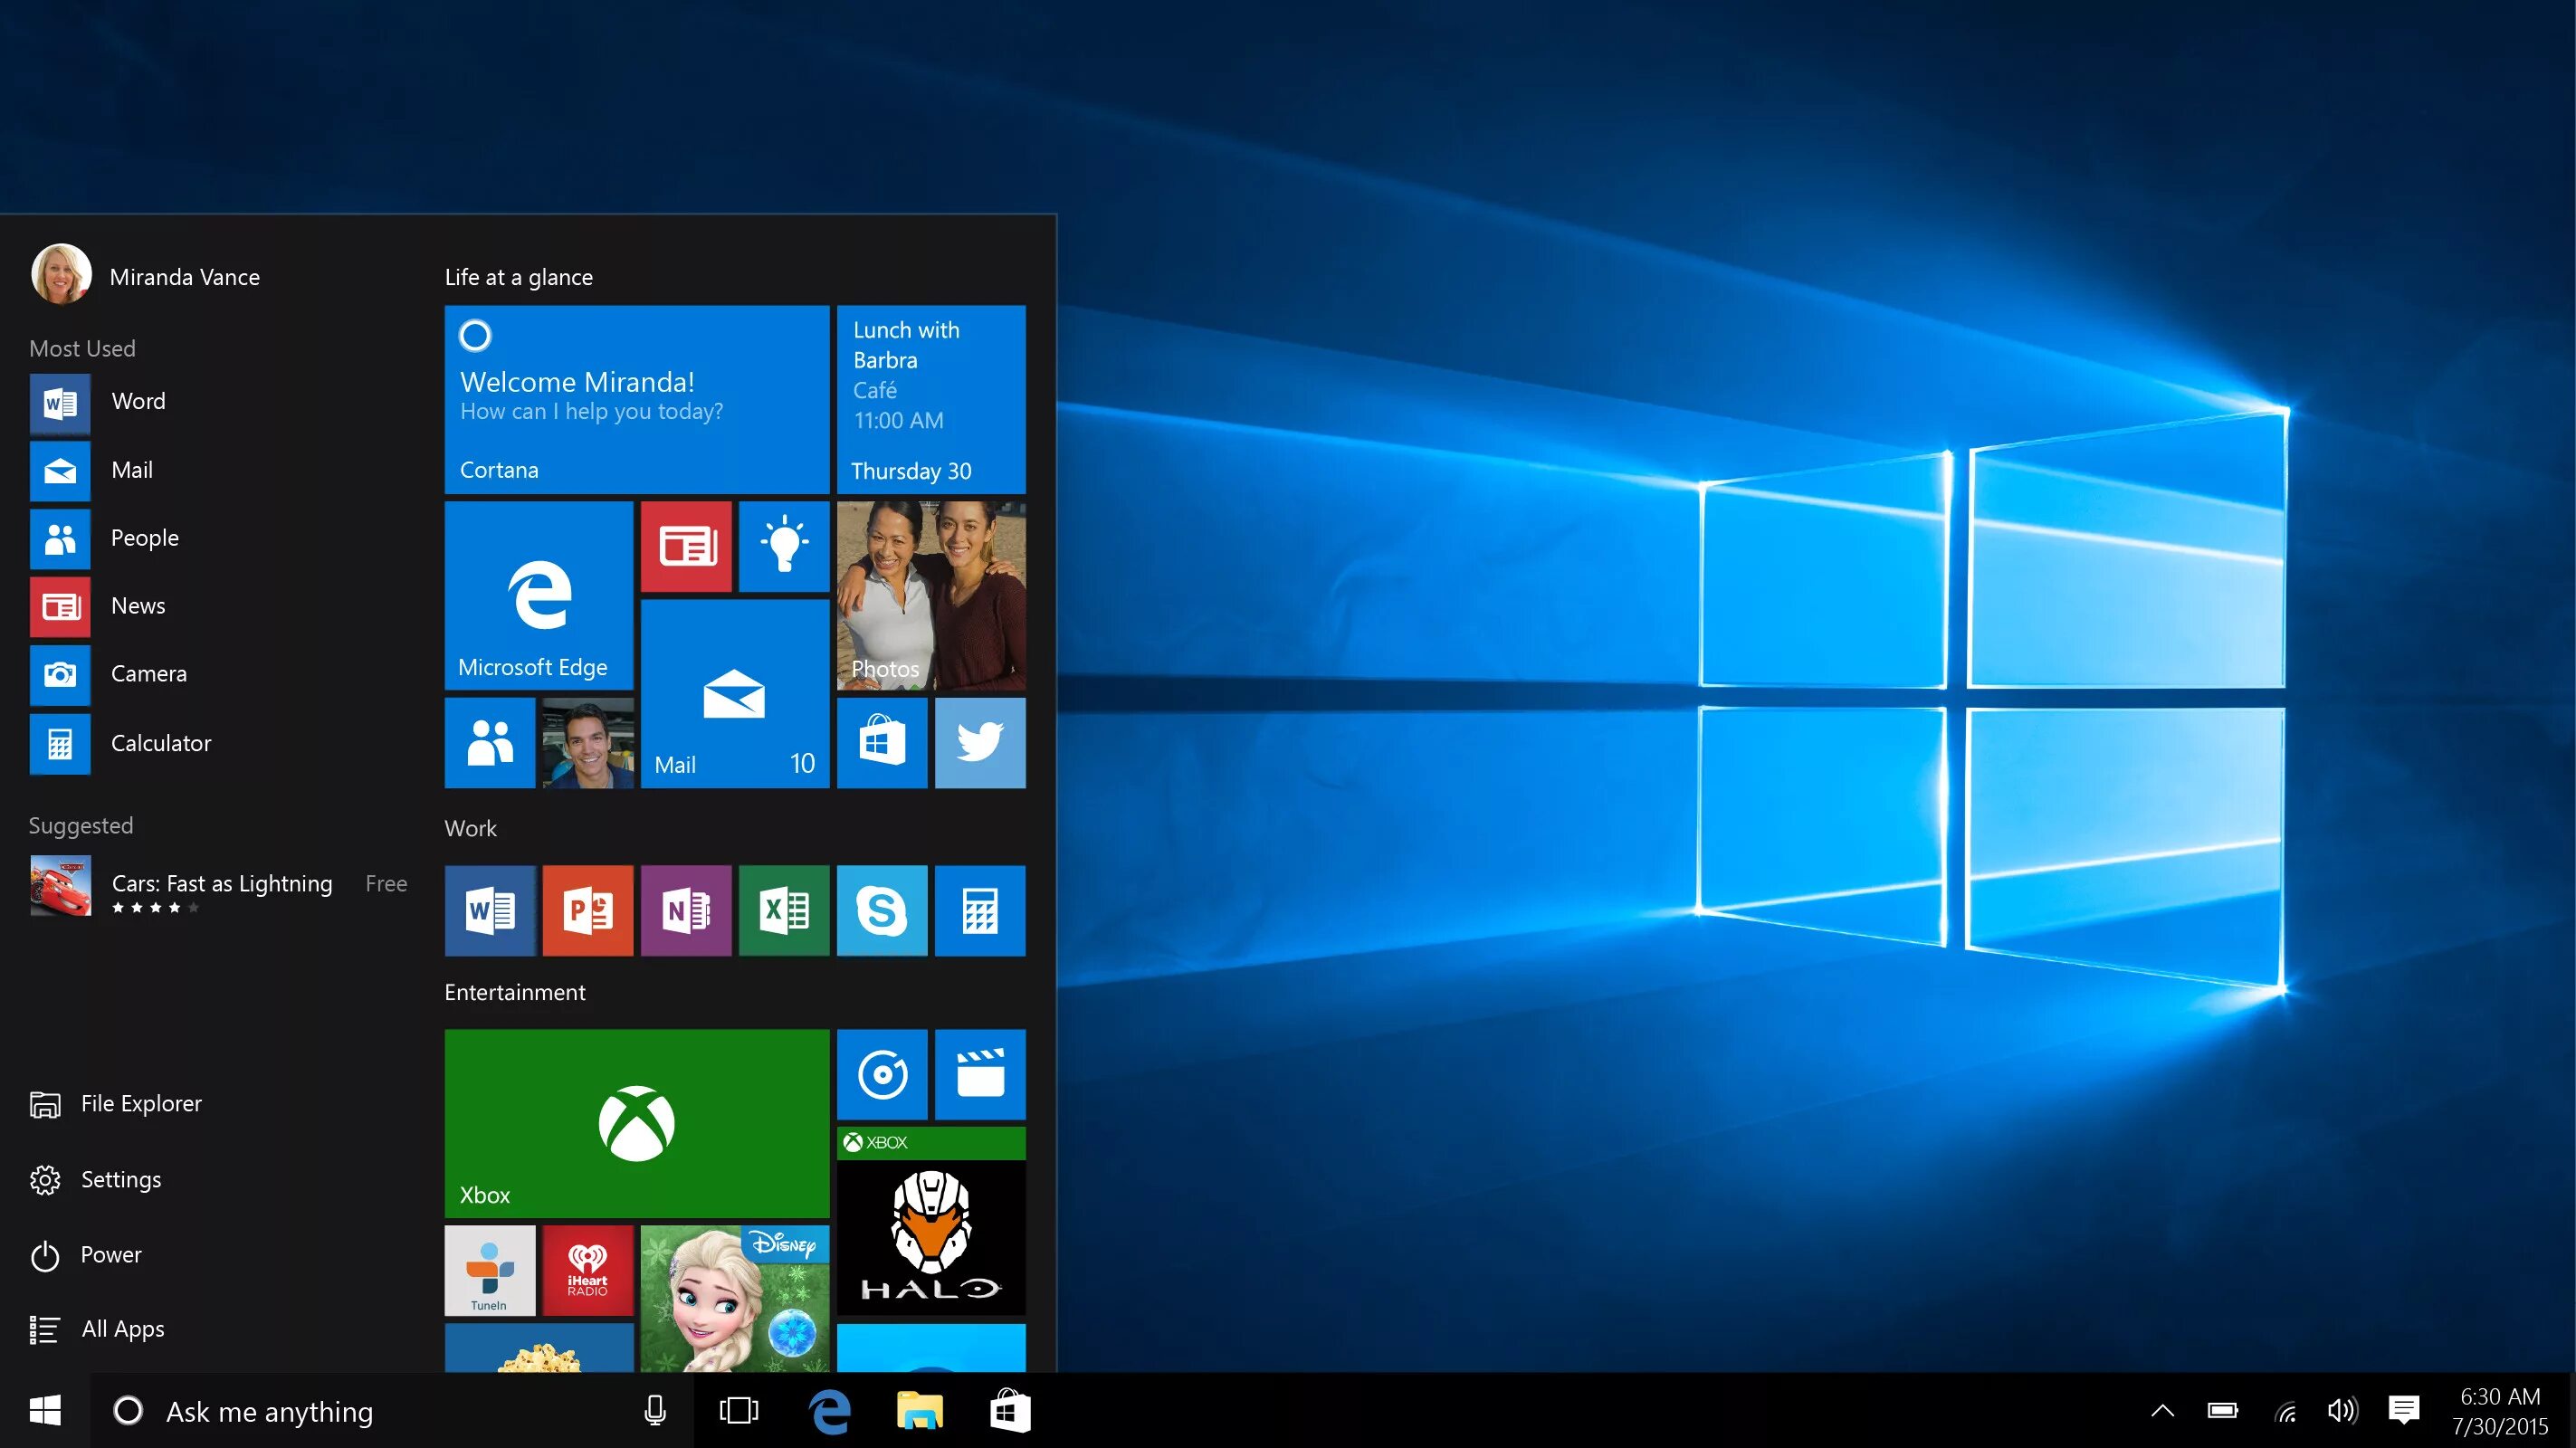The image size is (2576, 1448).
Task: Select PowerPoint in Work section
Action: 587,909
